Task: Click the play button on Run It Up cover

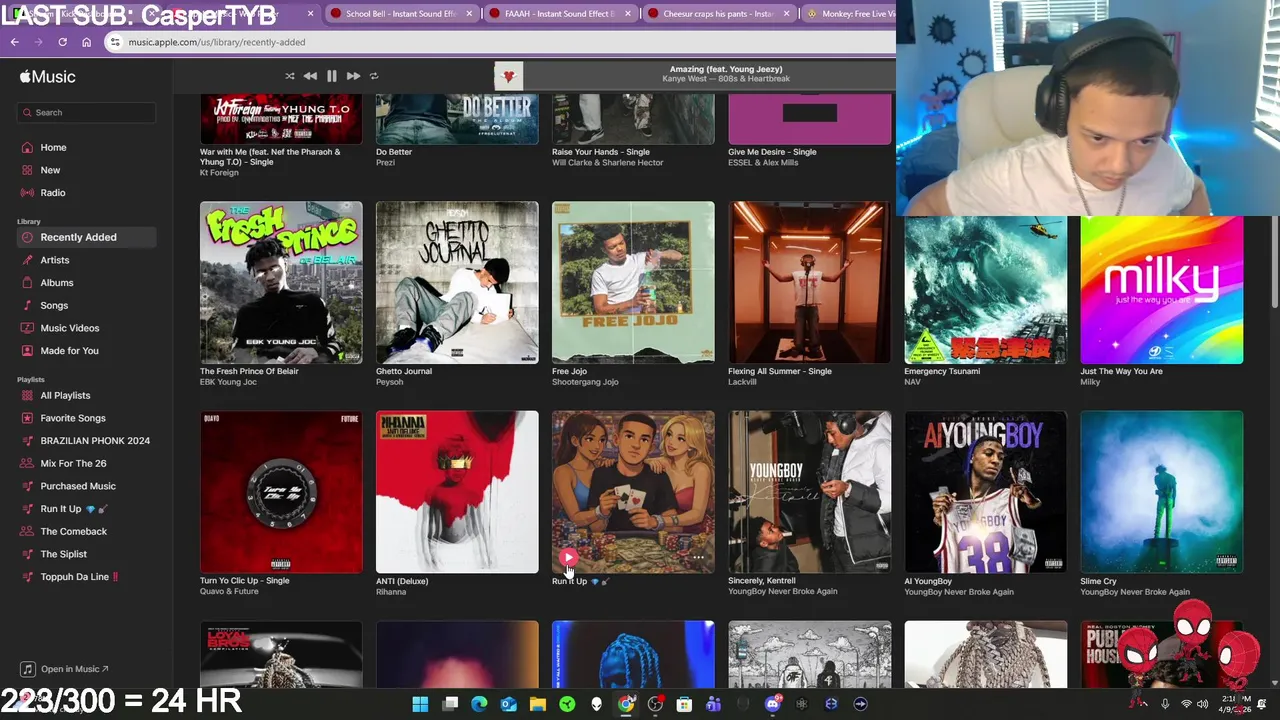Action: point(568,557)
